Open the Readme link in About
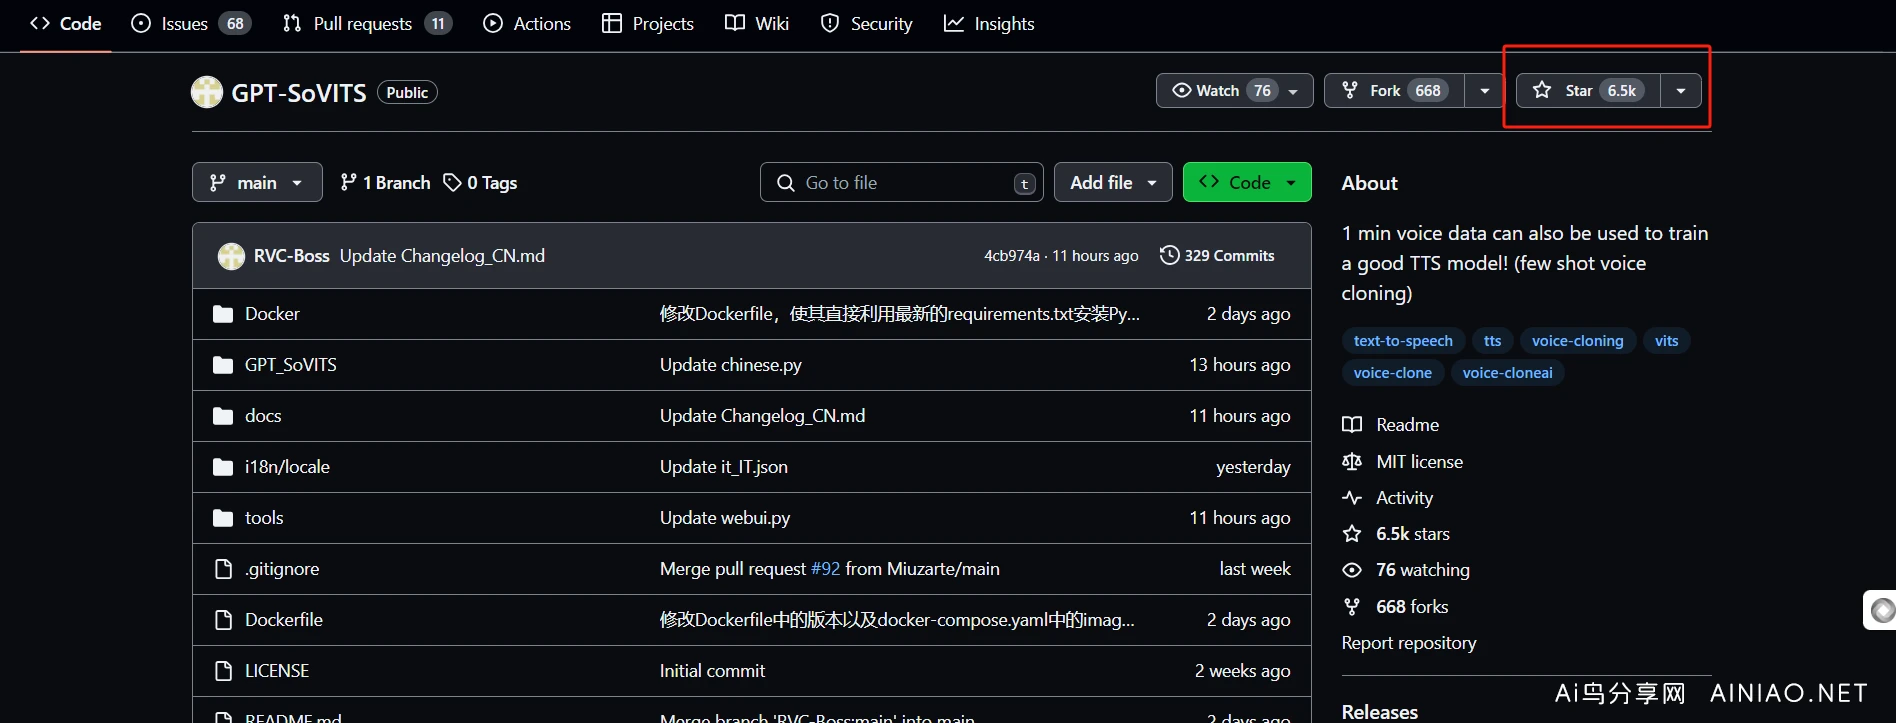 click(x=1391, y=425)
